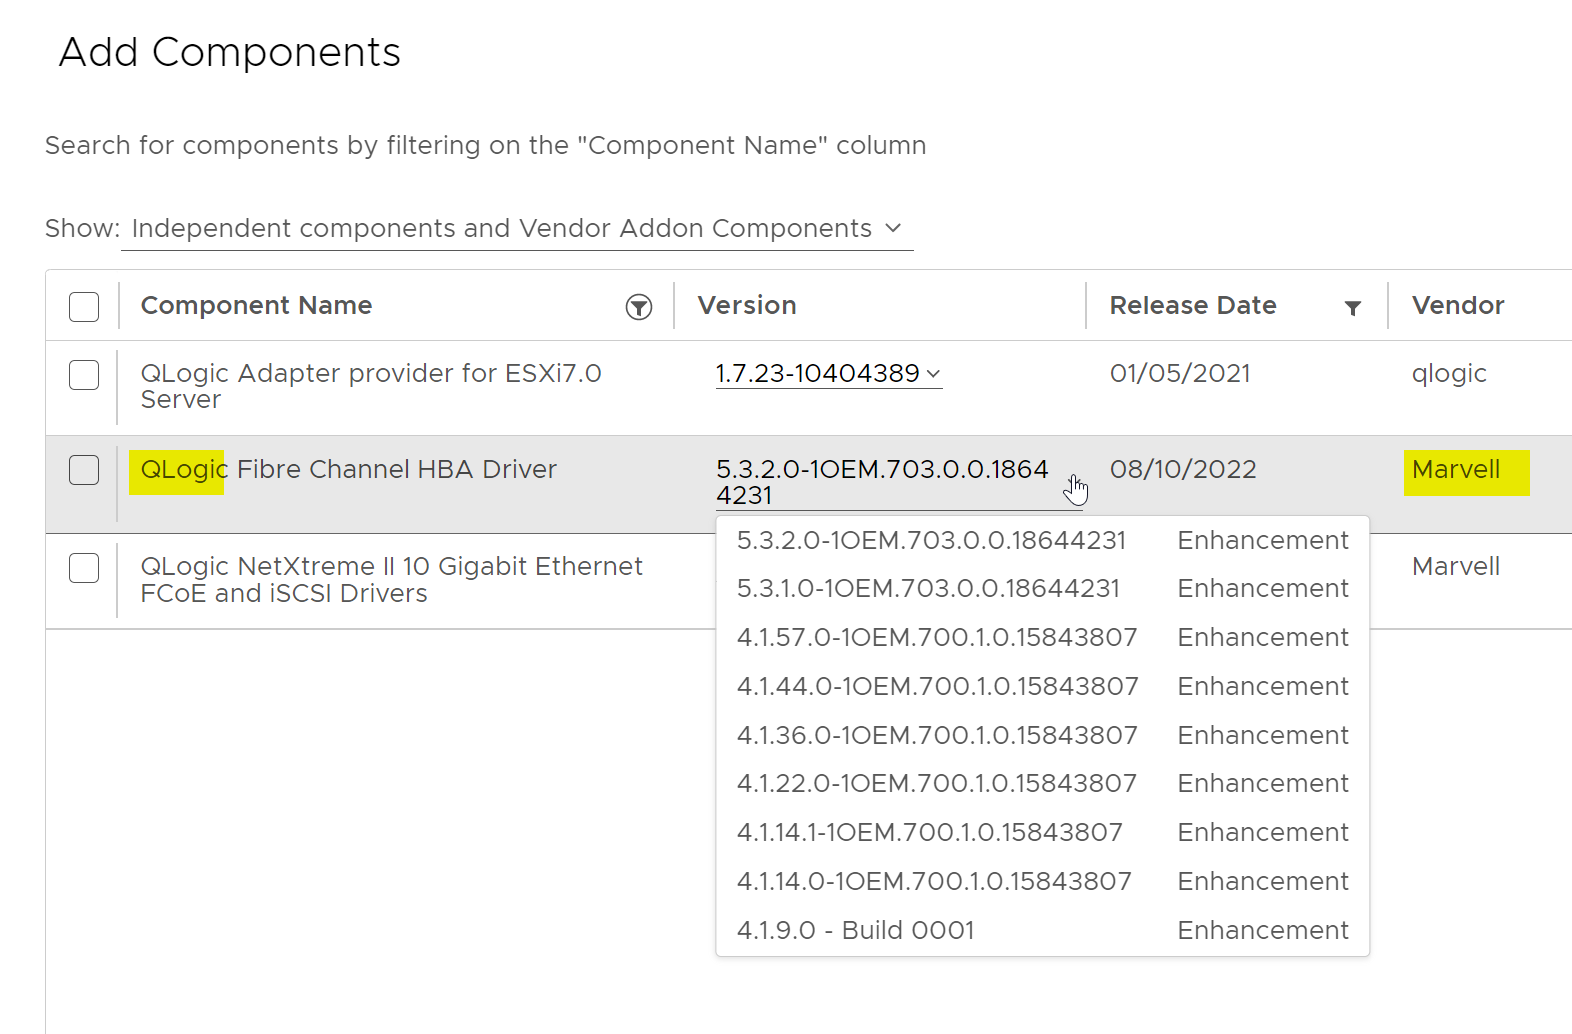Click the release date 08/10/2022

1183,470
